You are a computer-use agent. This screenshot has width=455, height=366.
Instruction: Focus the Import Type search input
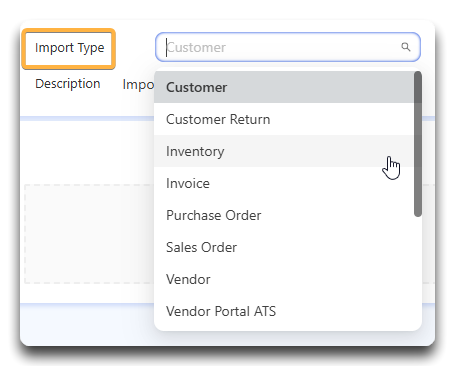tap(288, 47)
